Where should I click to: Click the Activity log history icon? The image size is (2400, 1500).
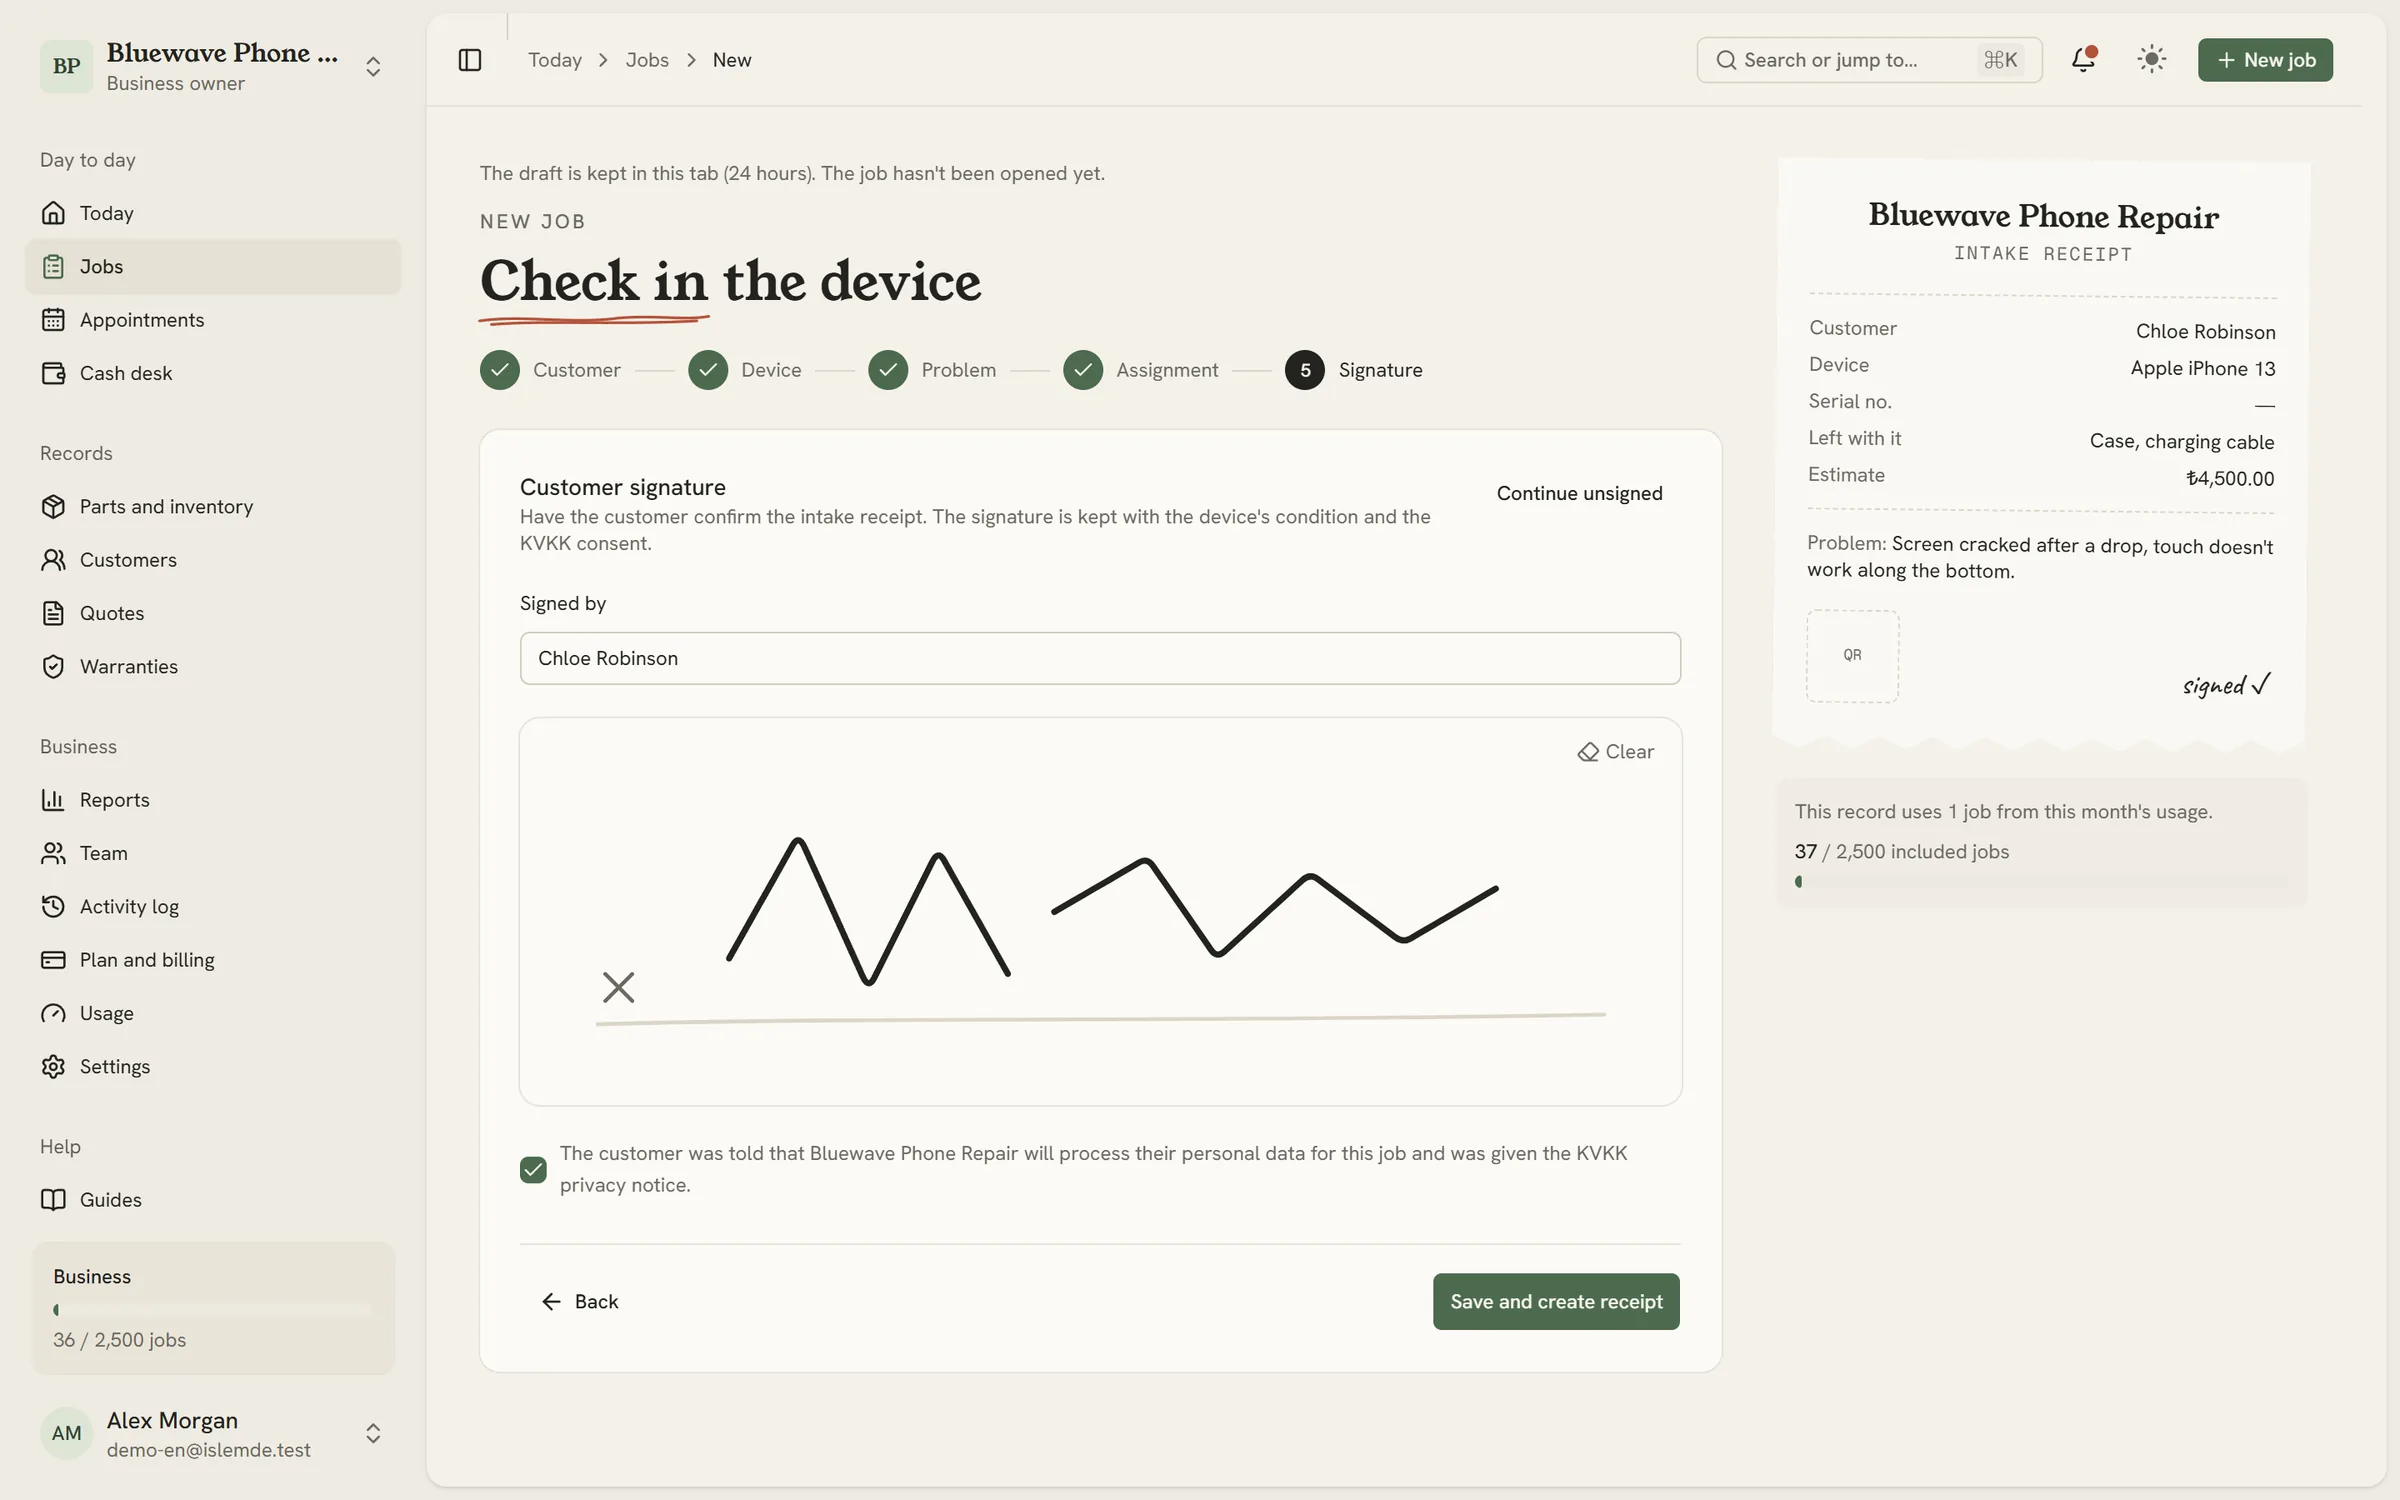click(53, 906)
